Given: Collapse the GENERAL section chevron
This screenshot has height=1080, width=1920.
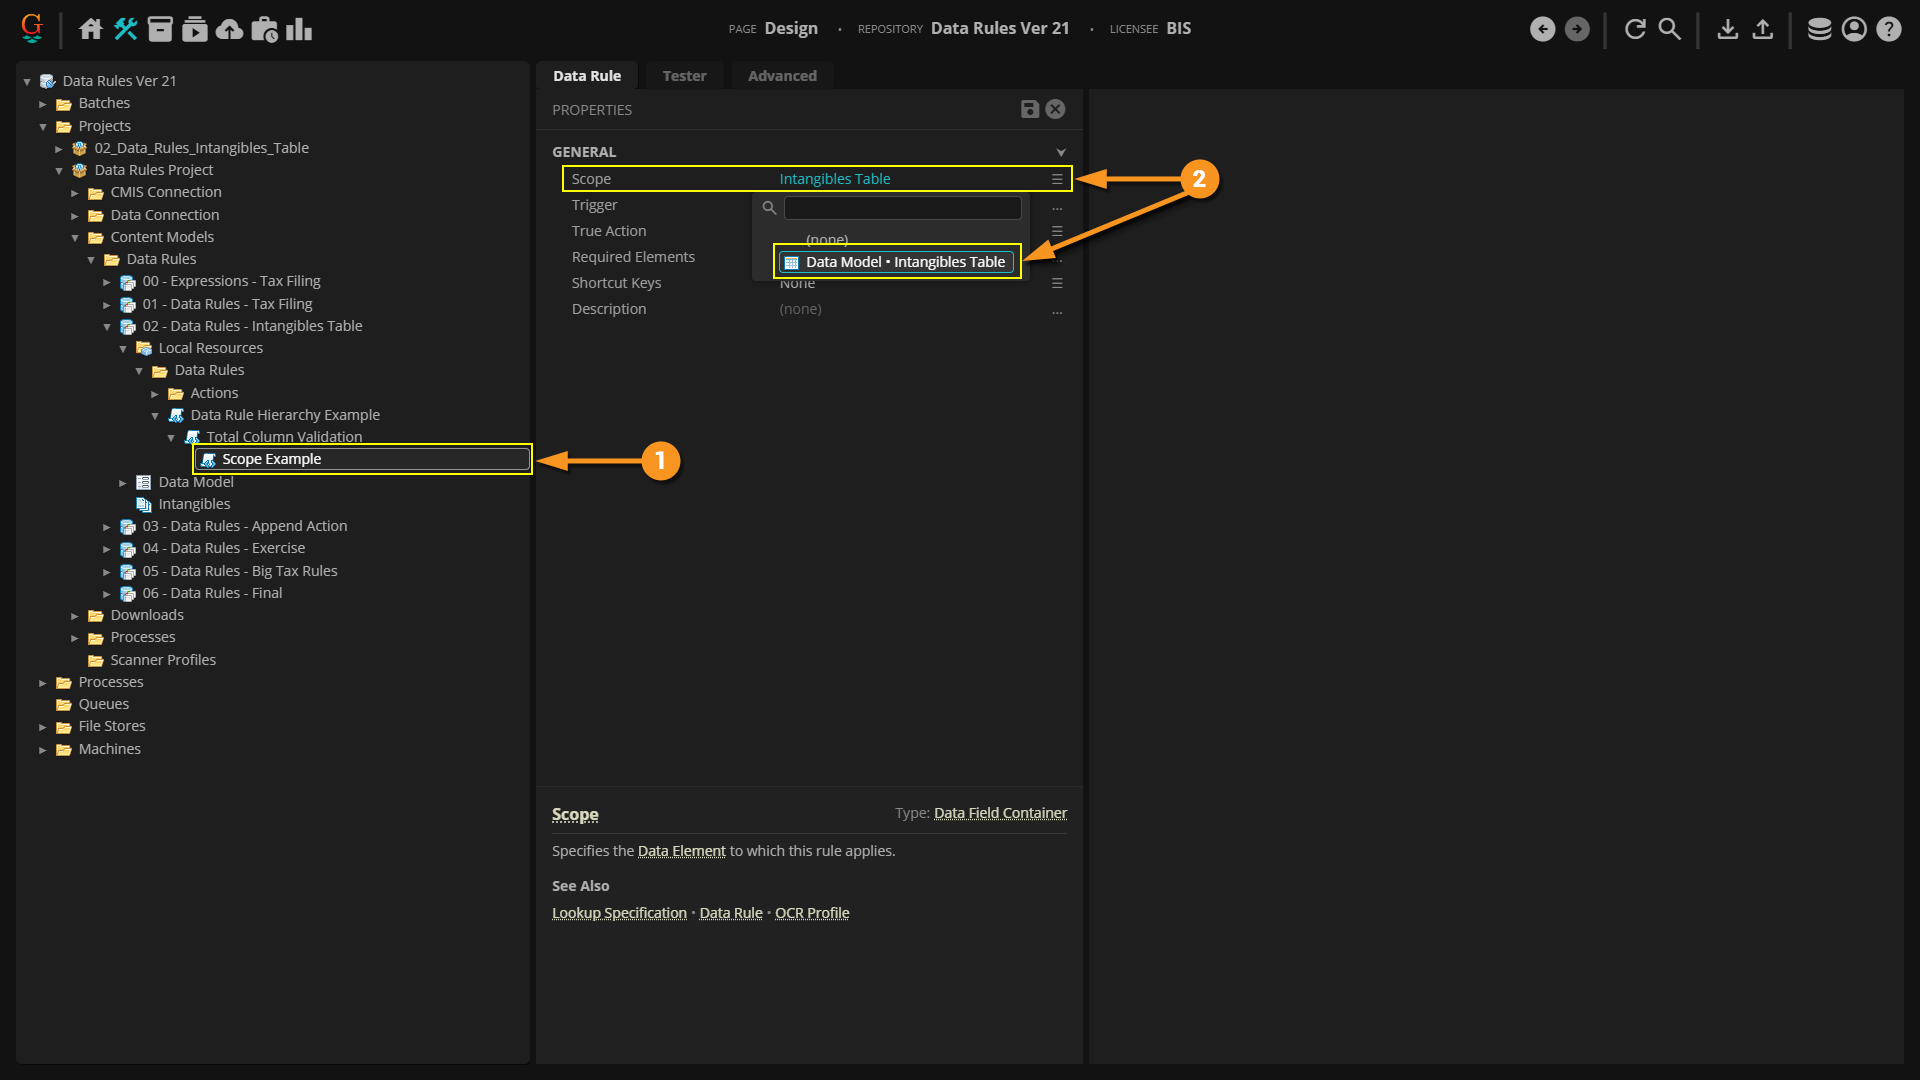Looking at the screenshot, I should (1060, 152).
